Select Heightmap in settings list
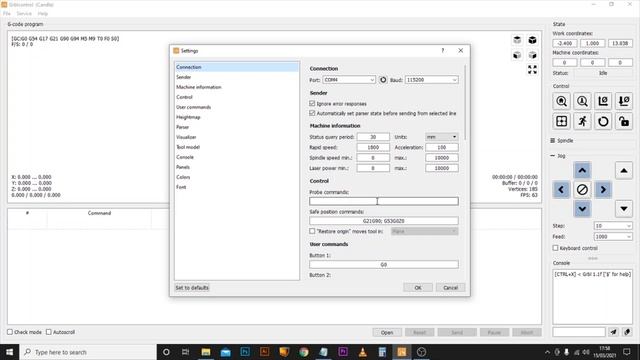The height and width of the screenshot is (360, 640). (x=237, y=117)
